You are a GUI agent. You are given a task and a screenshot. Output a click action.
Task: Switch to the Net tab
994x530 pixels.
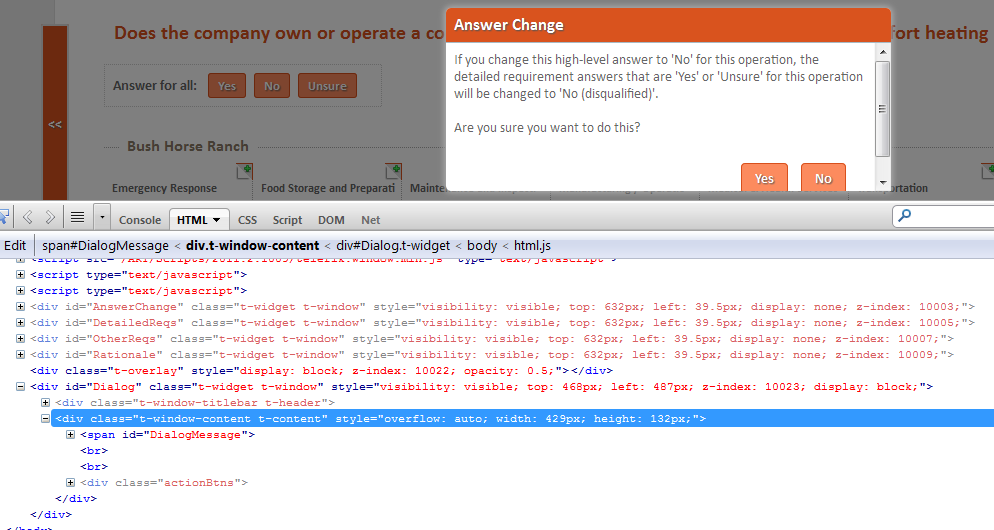[370, 220]
